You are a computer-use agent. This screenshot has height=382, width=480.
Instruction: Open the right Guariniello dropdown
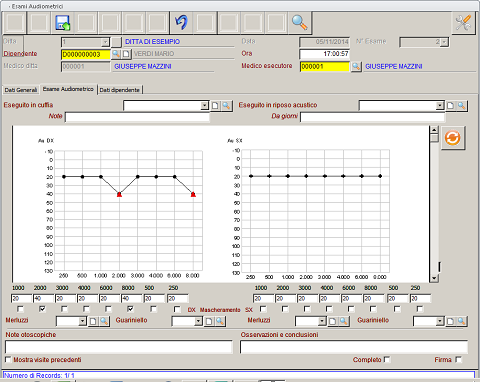pos(440,321)
